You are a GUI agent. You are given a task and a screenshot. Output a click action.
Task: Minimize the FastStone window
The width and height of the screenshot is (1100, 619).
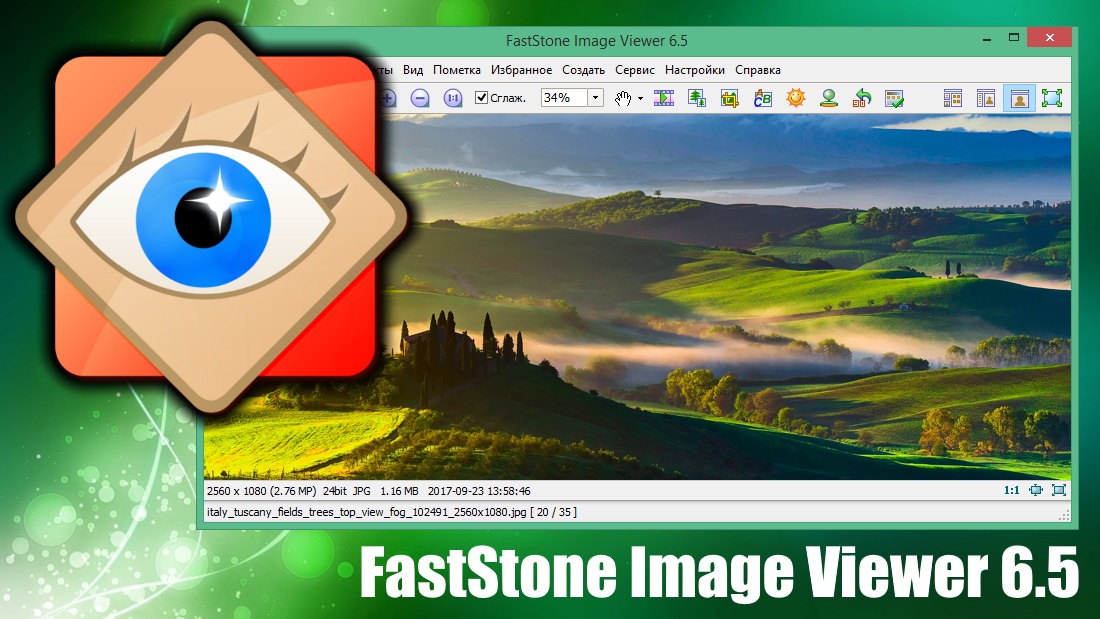pyautogui.click(x=987, y=39)
